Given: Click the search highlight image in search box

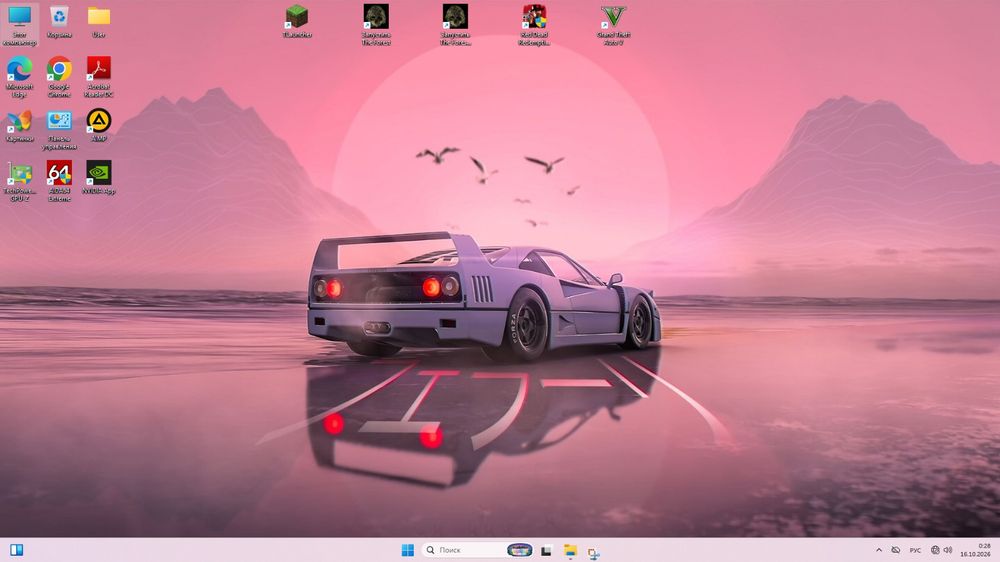Looking at the screenshot, I should 519,550.
